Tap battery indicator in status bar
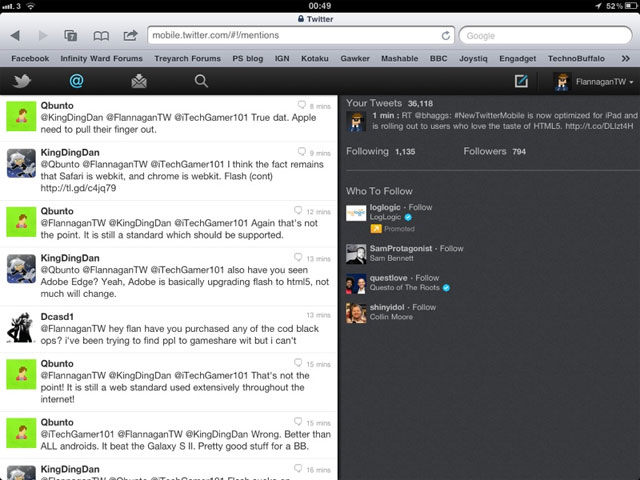The image size is (640, 480). pyautogui.click(x=631, y=6)
